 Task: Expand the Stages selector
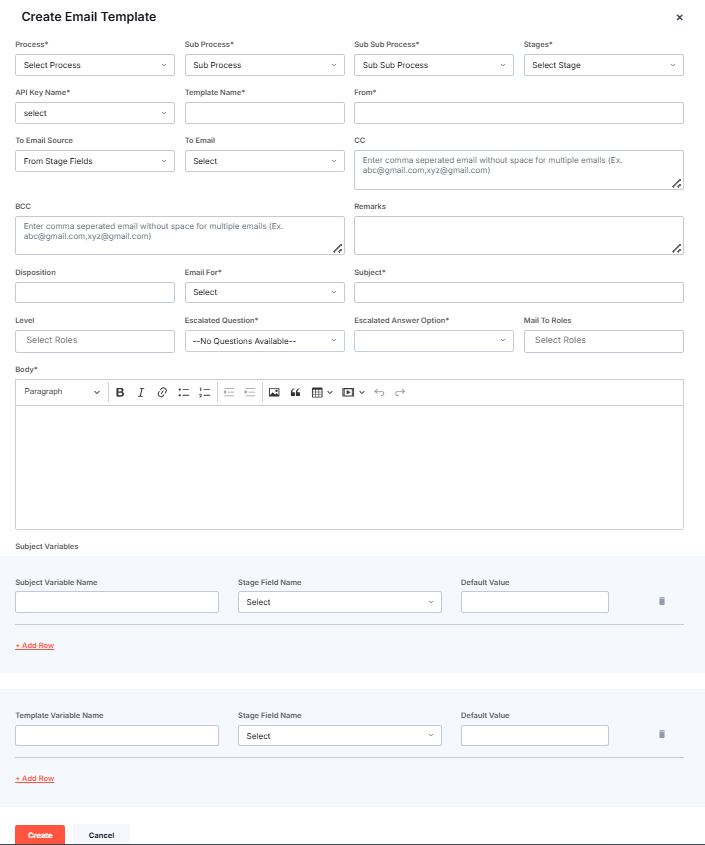coord(603,65)
